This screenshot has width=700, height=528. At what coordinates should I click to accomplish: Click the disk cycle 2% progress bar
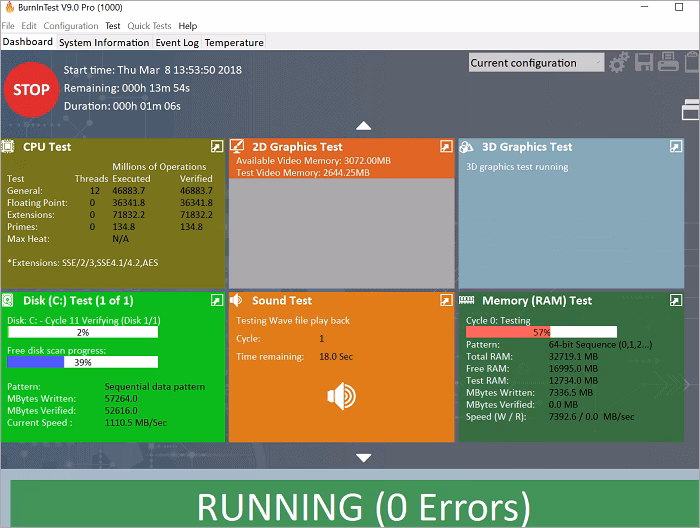(x=83, y=332)
